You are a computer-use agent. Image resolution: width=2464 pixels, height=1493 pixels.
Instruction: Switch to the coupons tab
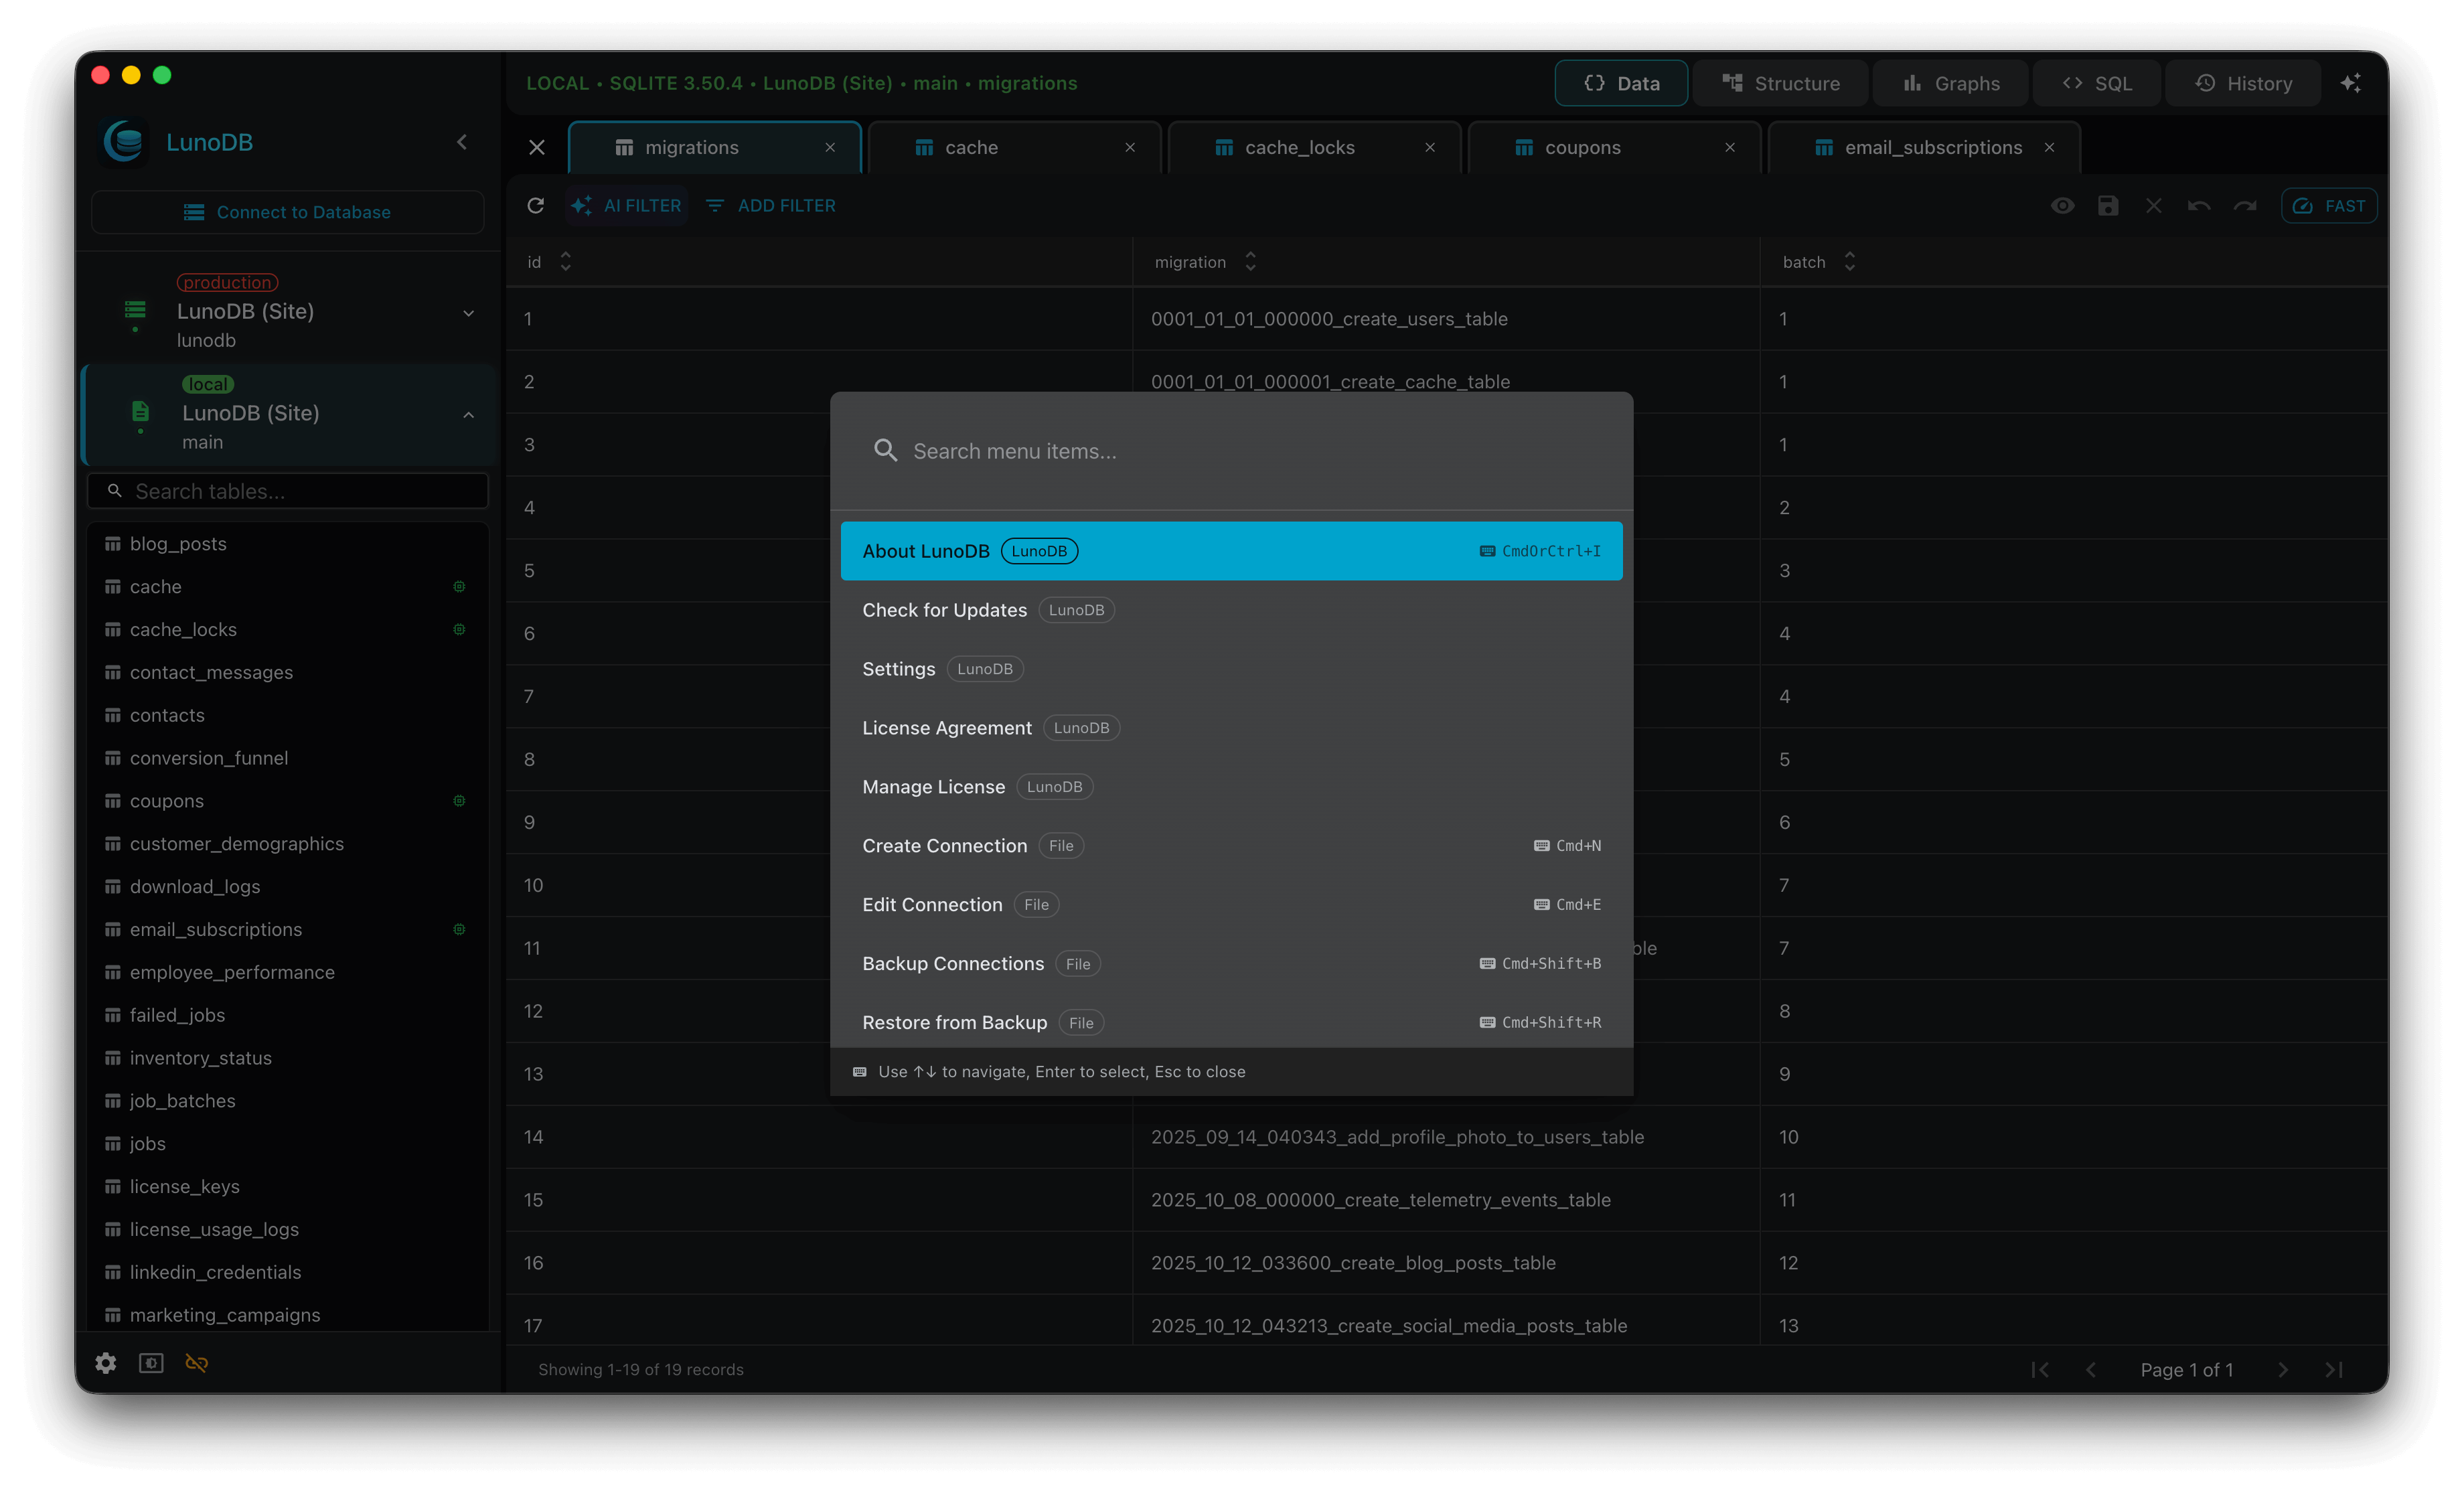point(1583,147)
